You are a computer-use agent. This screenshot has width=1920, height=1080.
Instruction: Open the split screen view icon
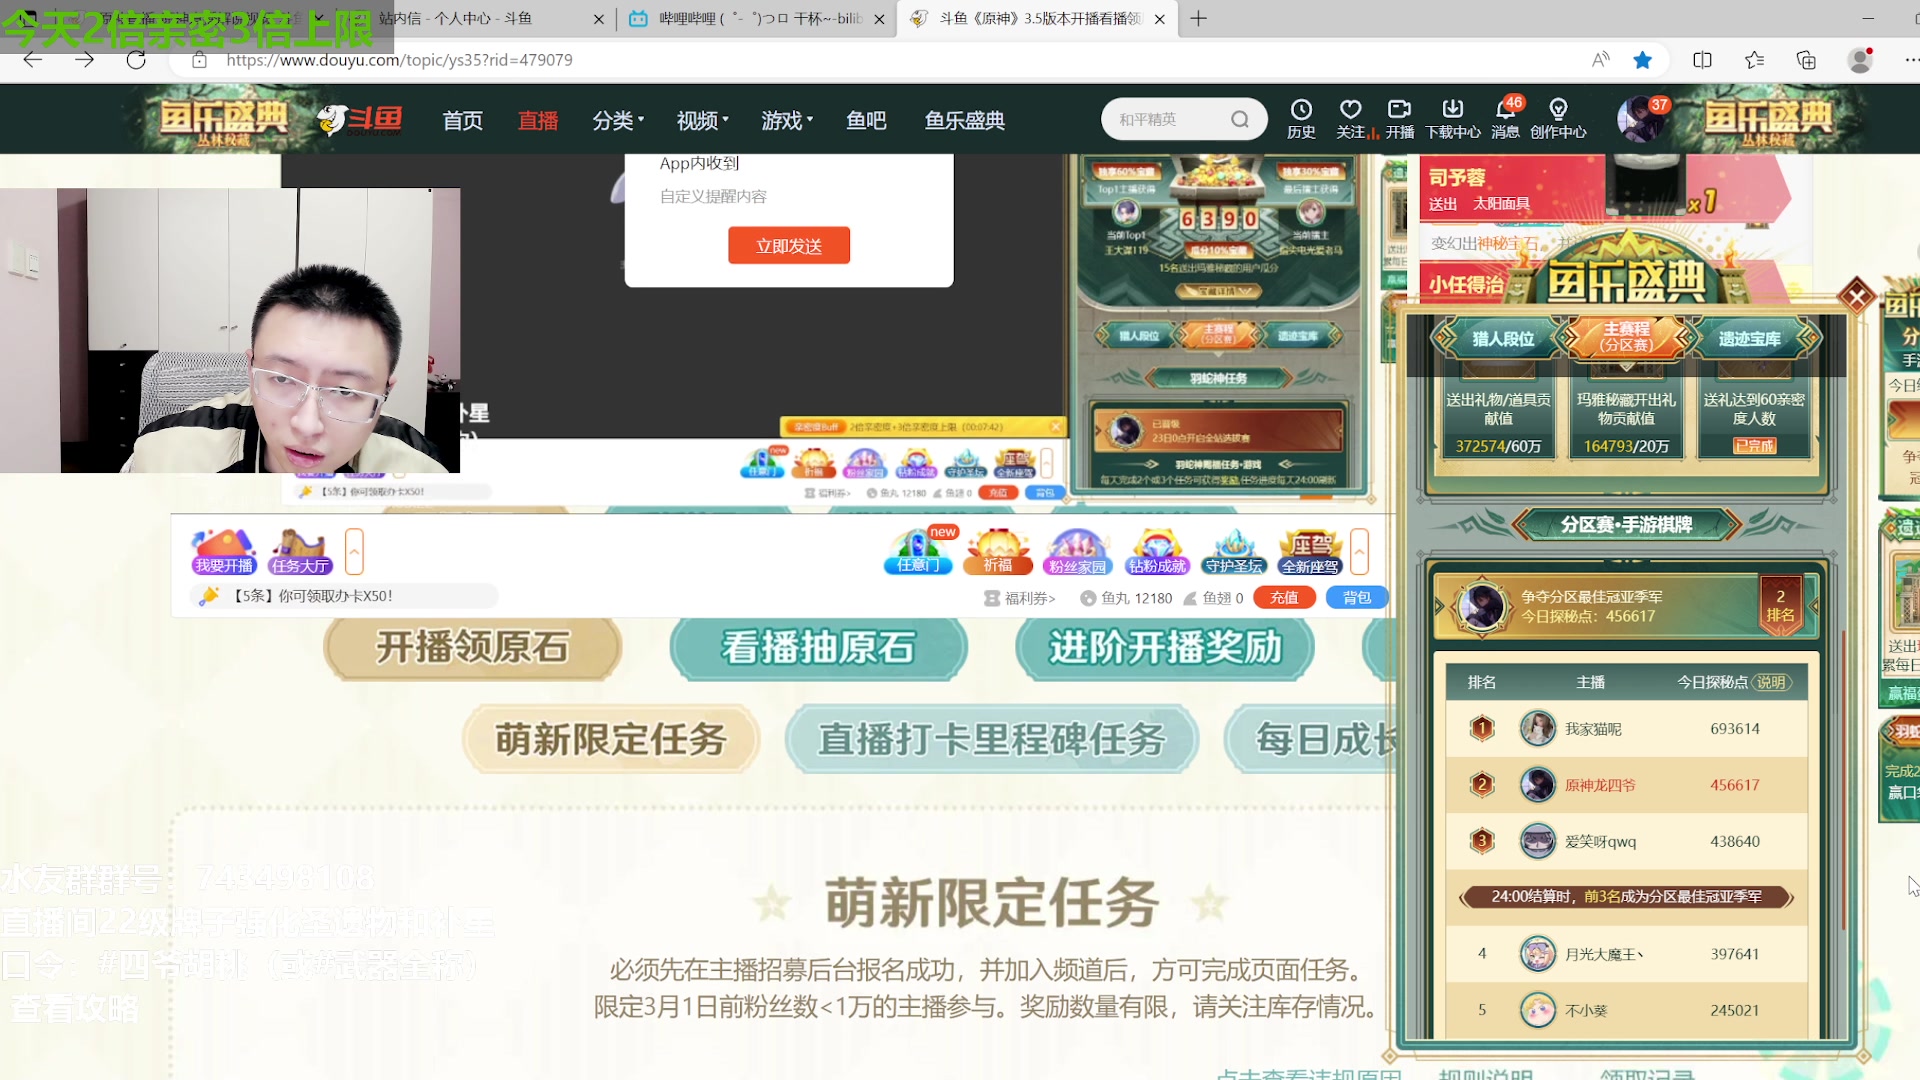[x=1702, y=60]
